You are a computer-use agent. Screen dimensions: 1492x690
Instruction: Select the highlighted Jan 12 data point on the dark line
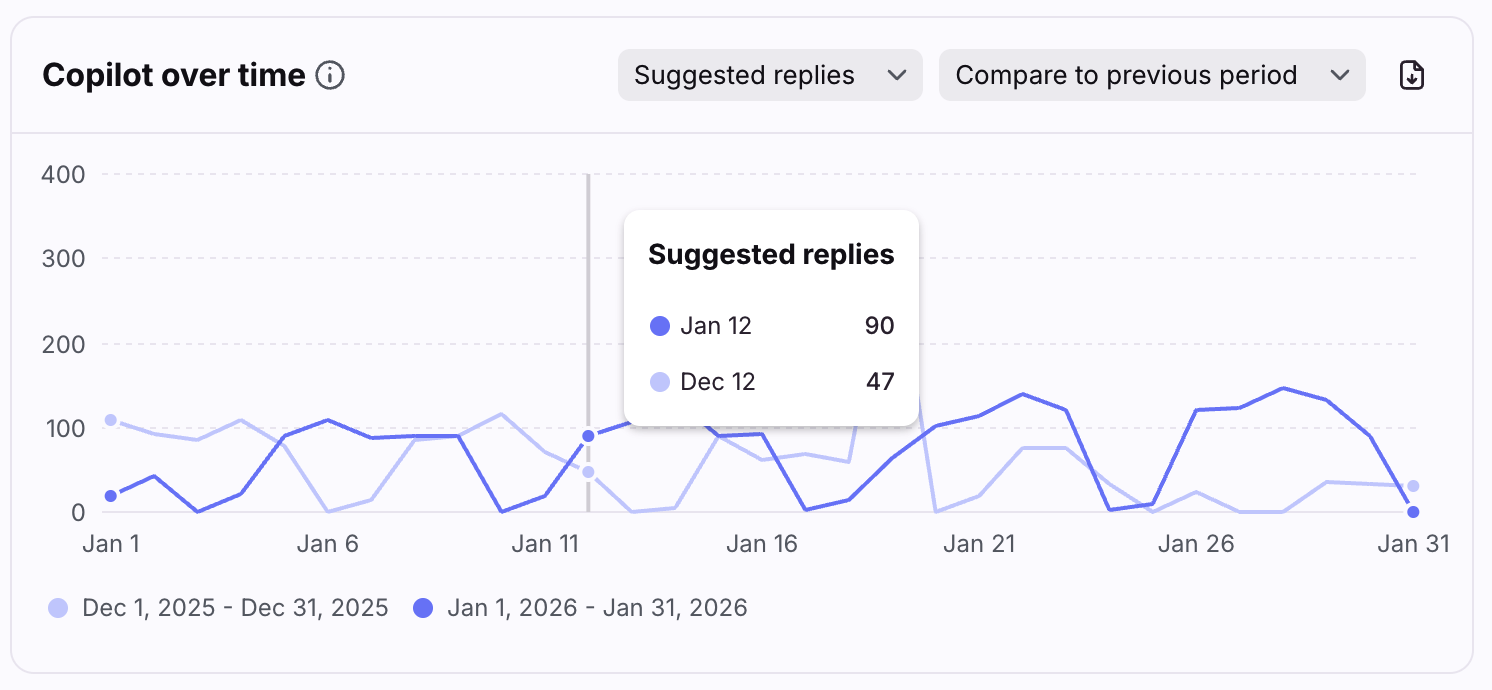588,436
